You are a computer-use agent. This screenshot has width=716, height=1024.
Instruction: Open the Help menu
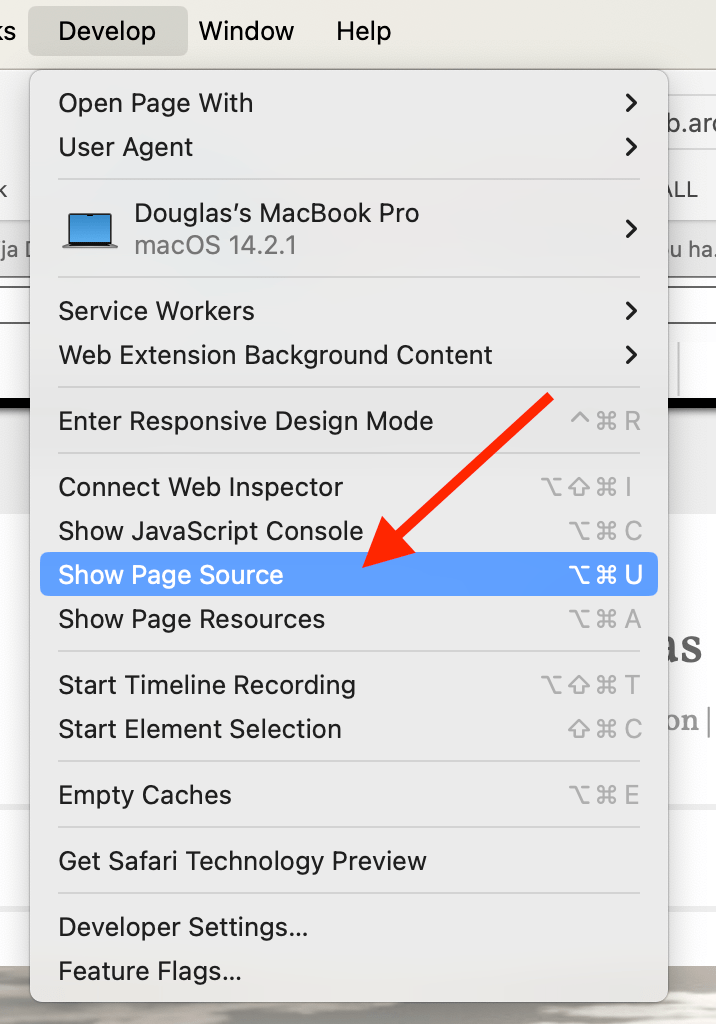pyautogui.click(x=363, y=31)
